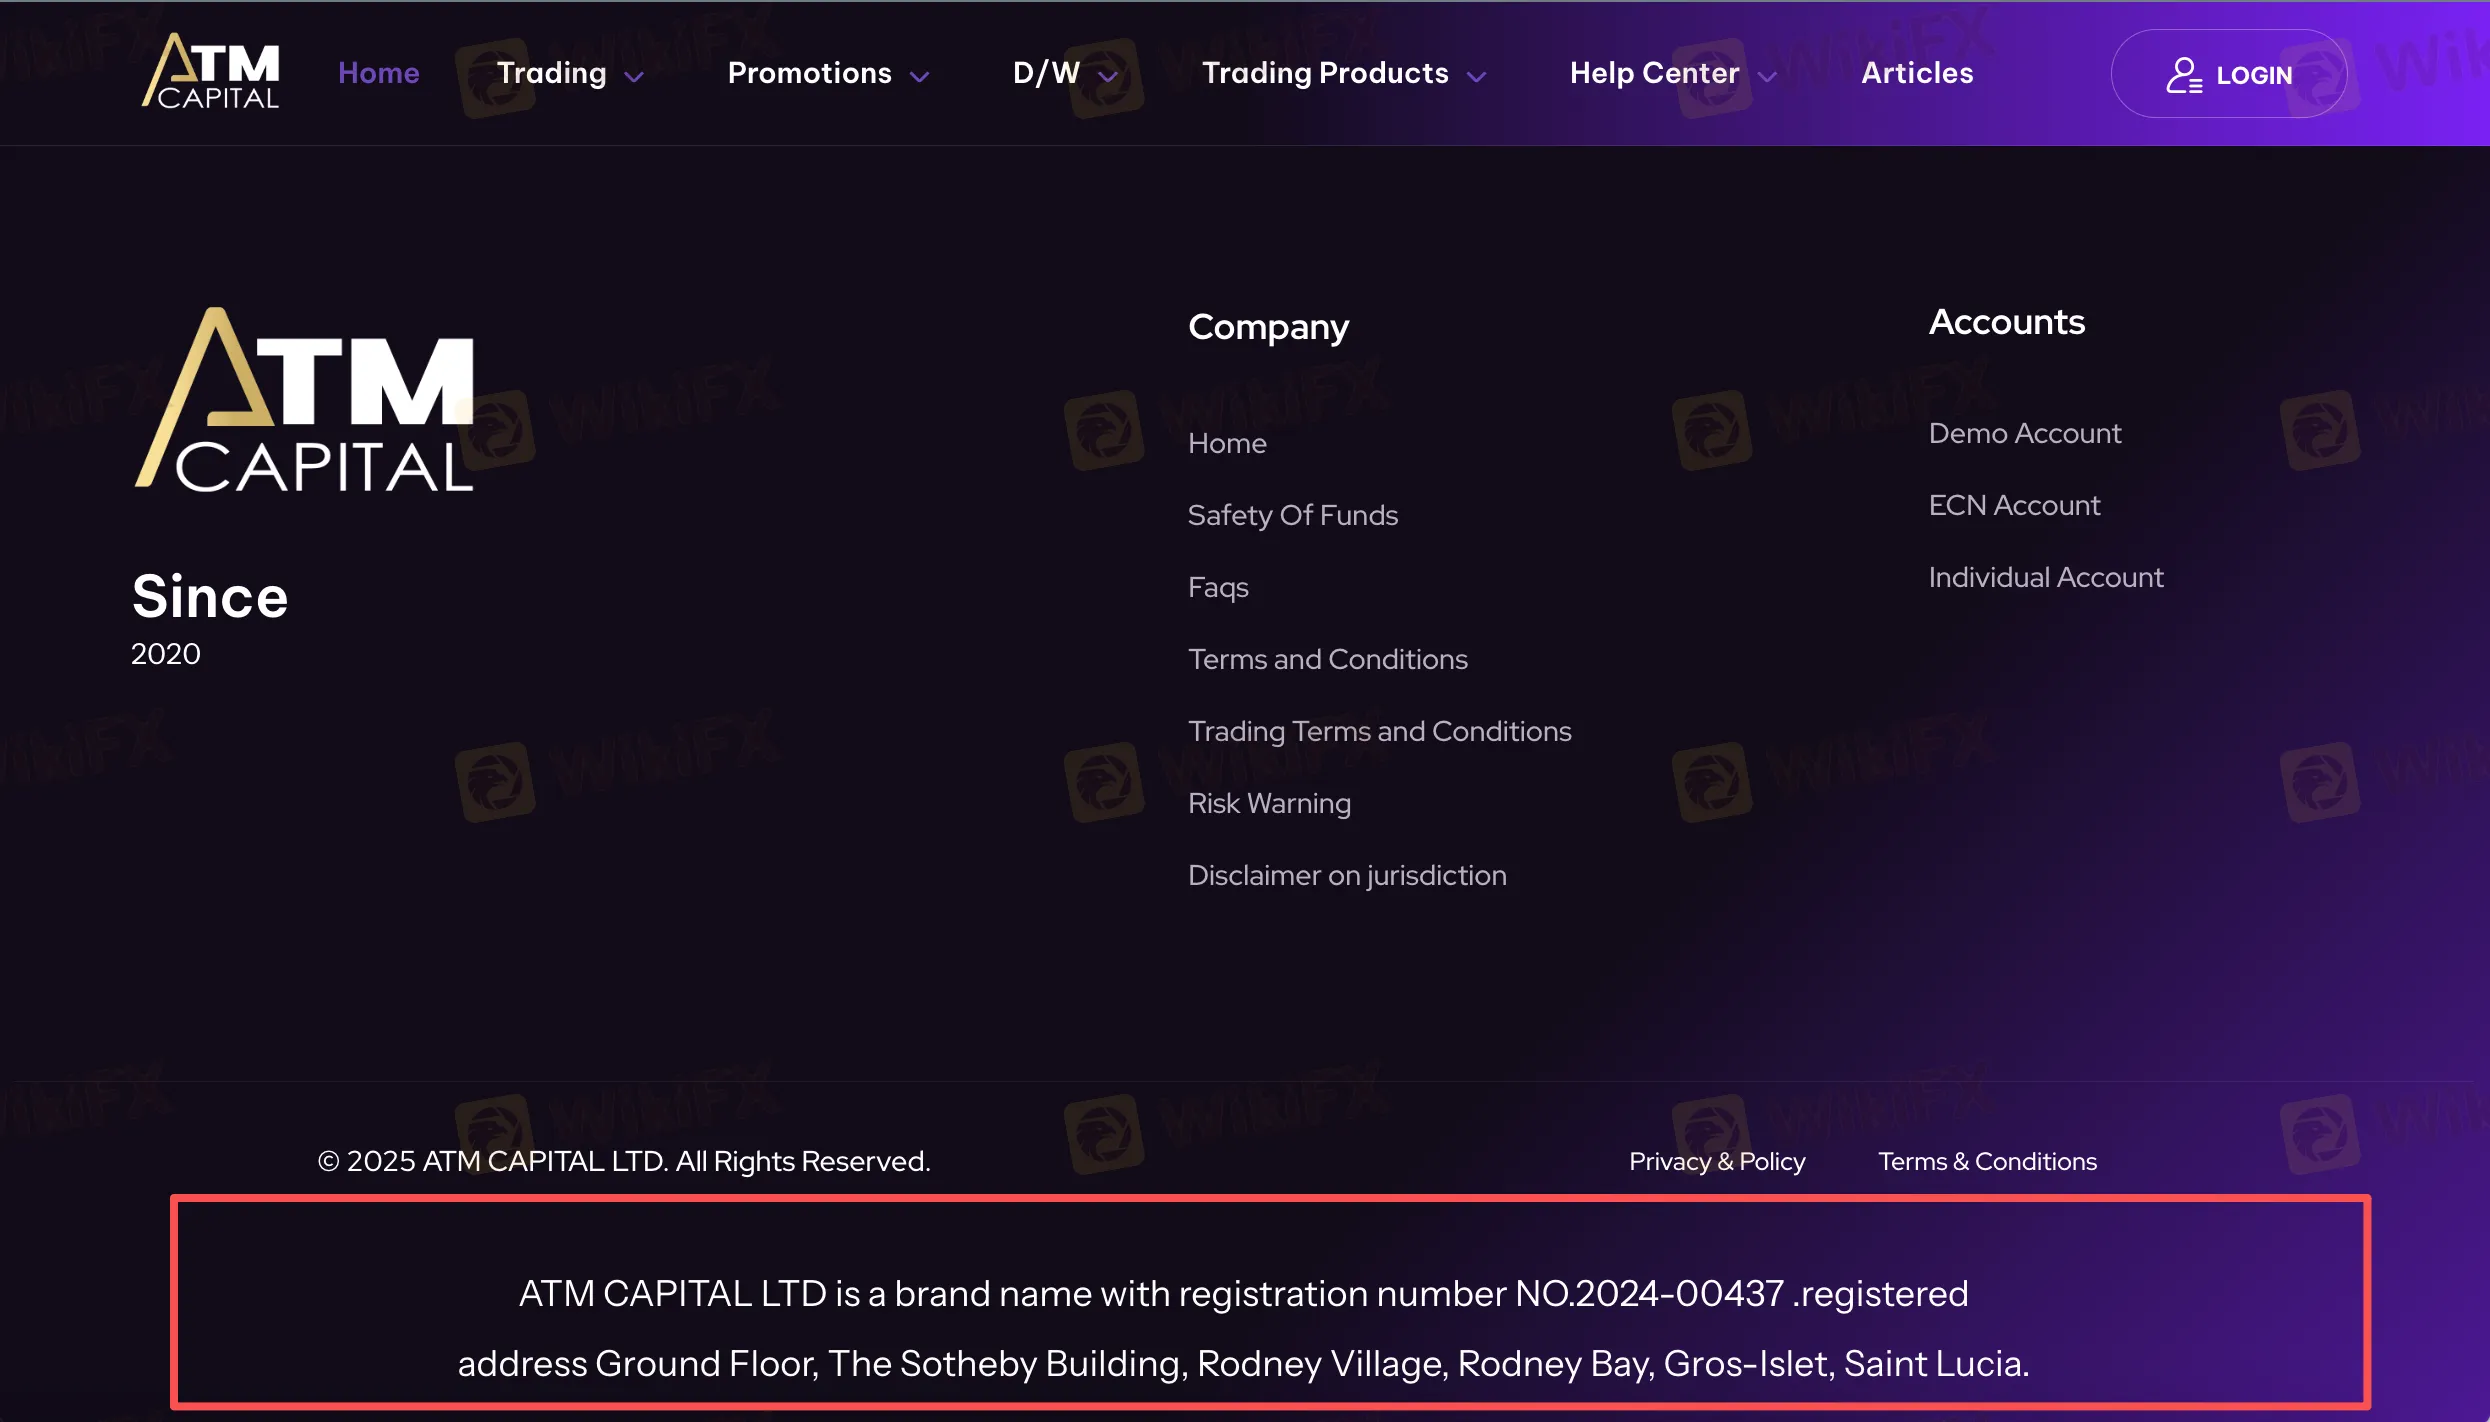
Task: Open the Articles menu item
Action: coord(1917,73)
